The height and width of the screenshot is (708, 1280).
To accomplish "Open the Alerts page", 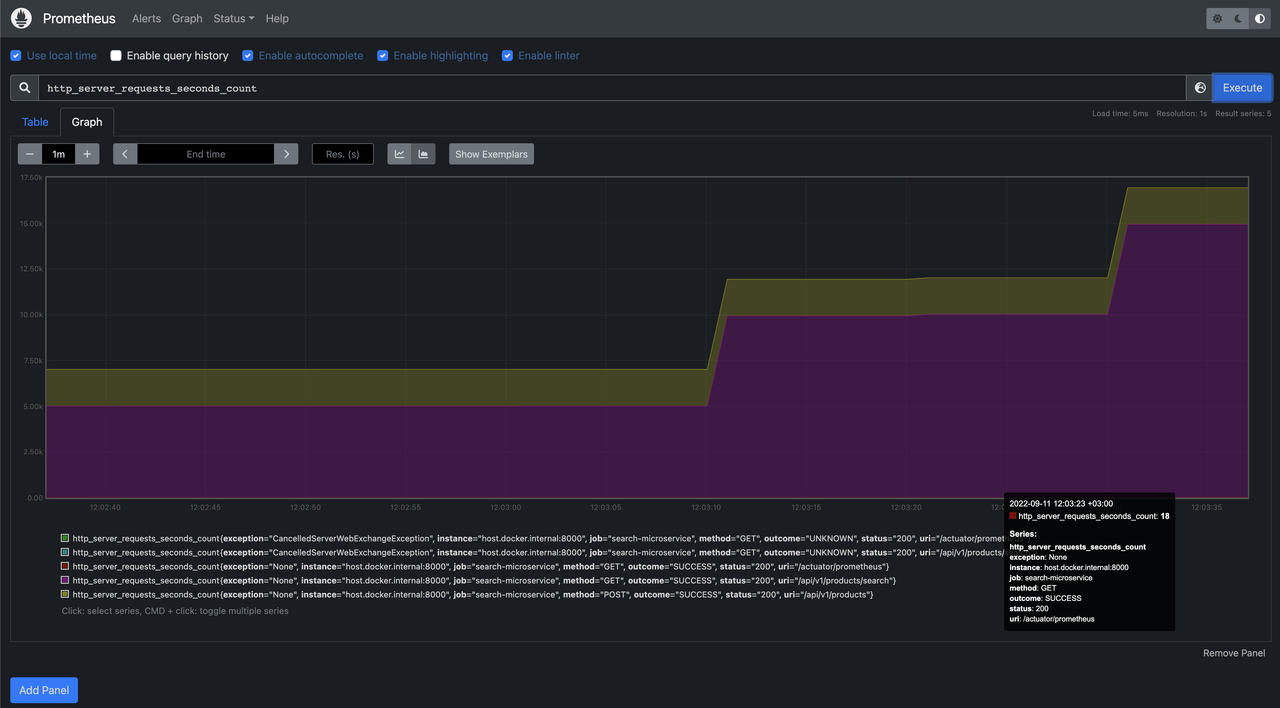I will click(146, 18).
